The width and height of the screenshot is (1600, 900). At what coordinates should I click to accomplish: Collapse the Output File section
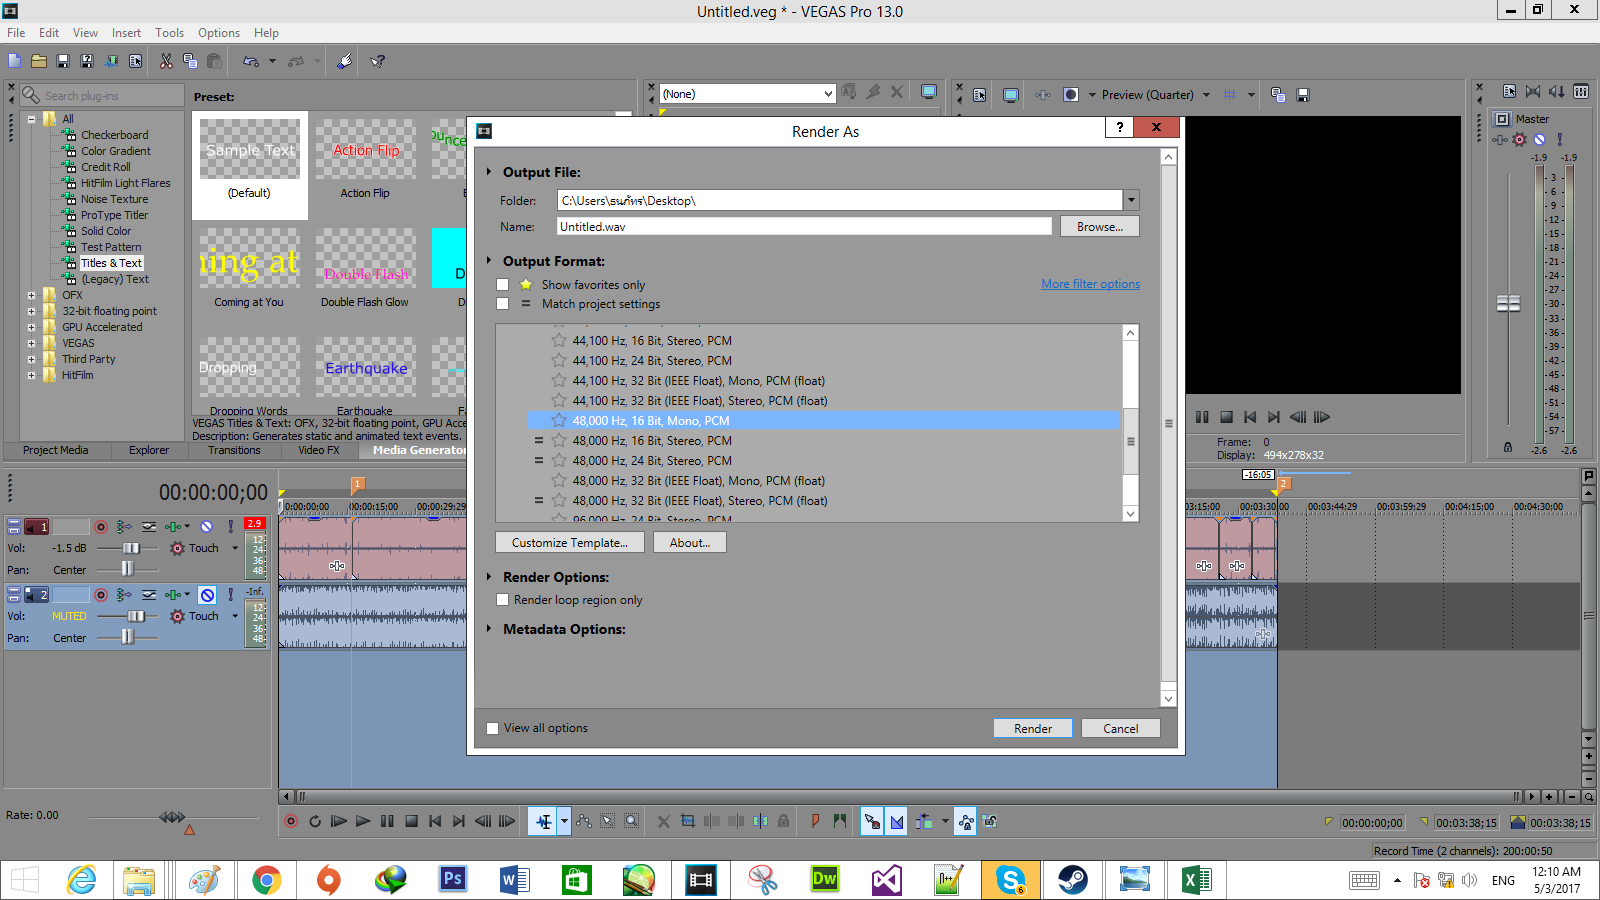click(x=489, y=172)
